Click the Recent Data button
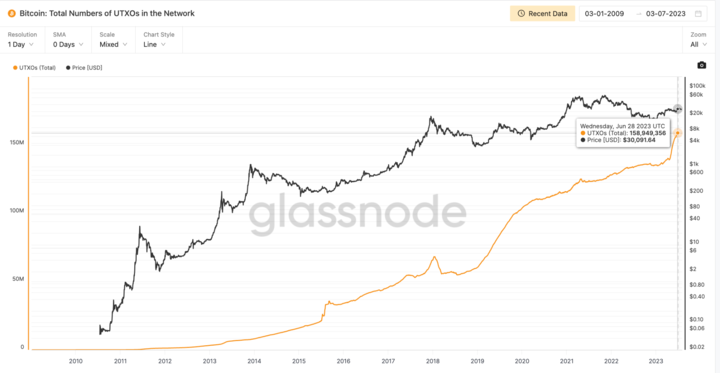 pos(542,14)
